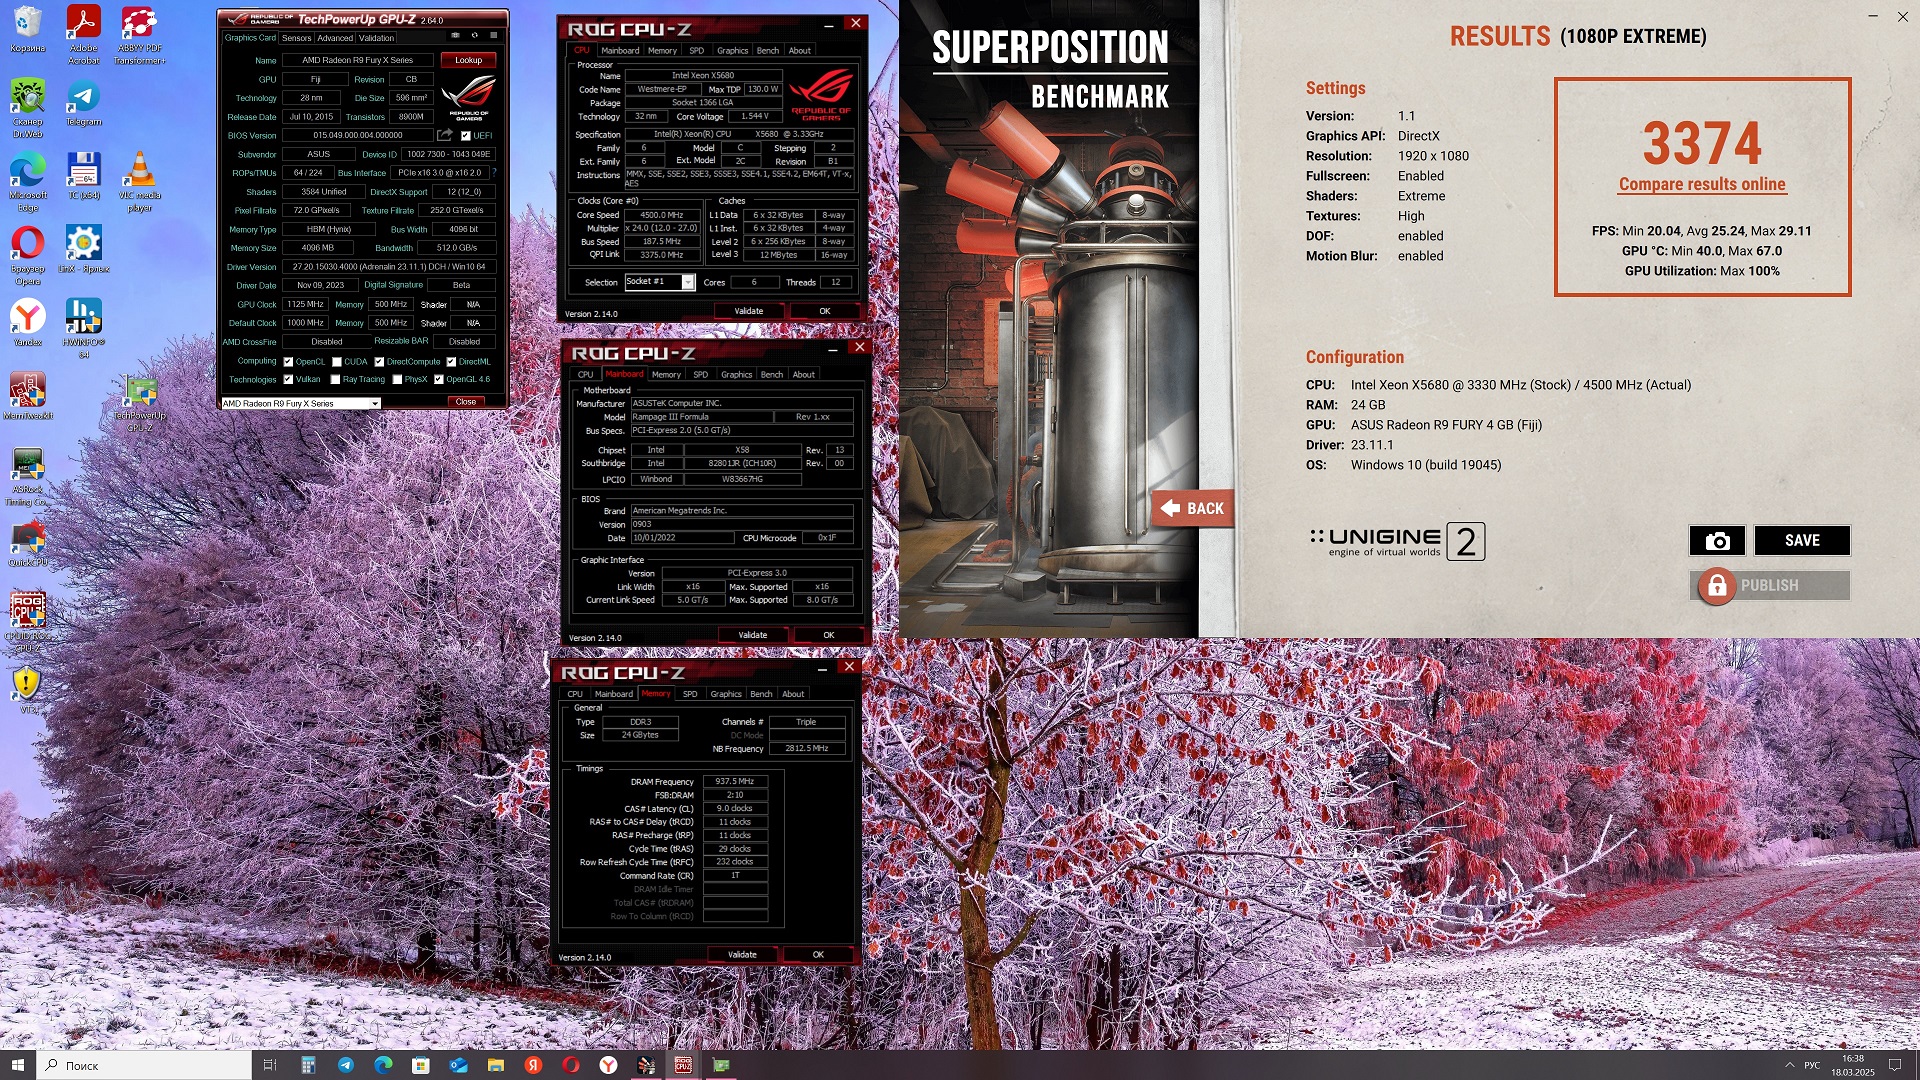Open the TechPowerUp GPU-Z desktop icon
This screenshot has width=1920, height=1080.
[x=140, y=404]
